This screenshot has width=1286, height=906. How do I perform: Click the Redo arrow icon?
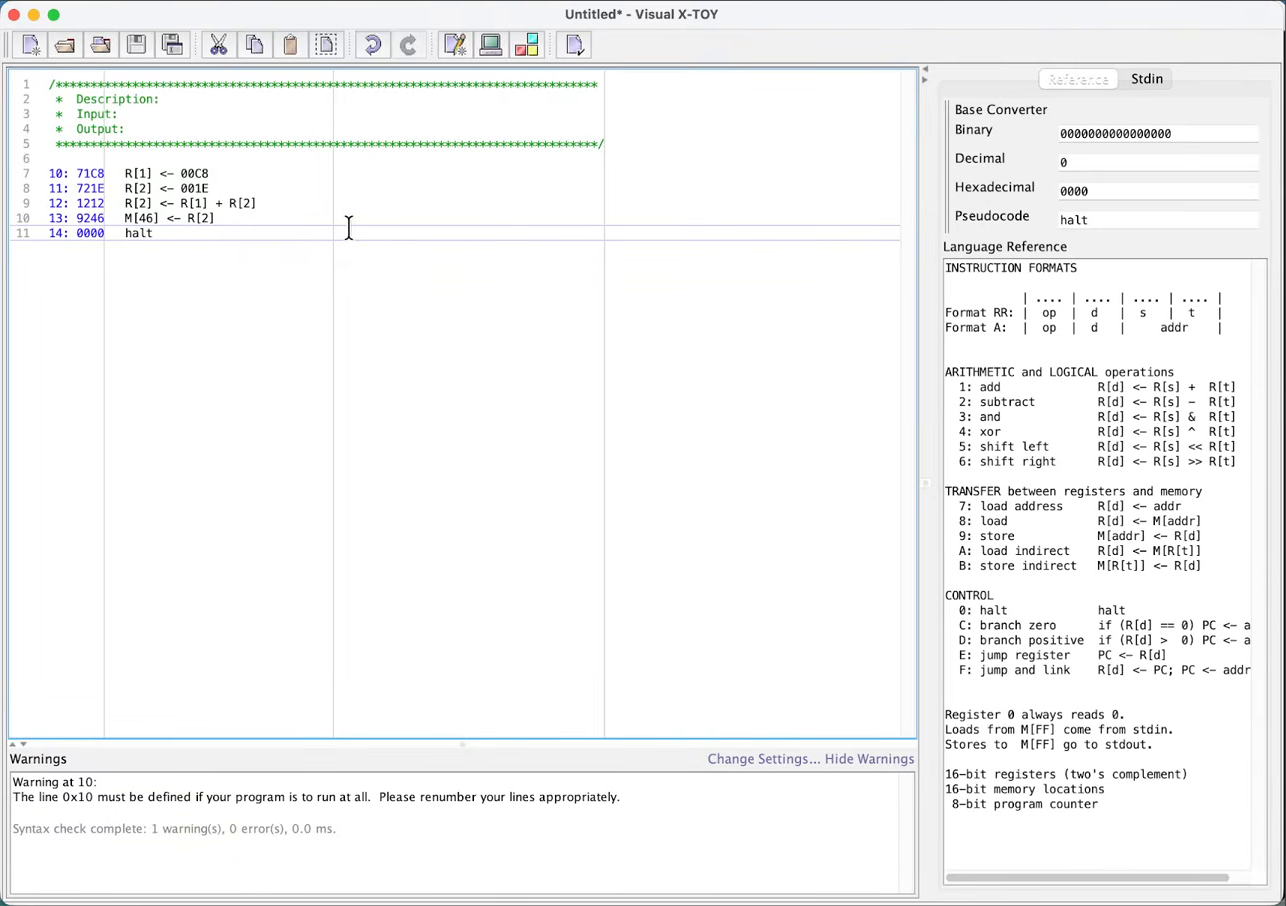point(409,45)
